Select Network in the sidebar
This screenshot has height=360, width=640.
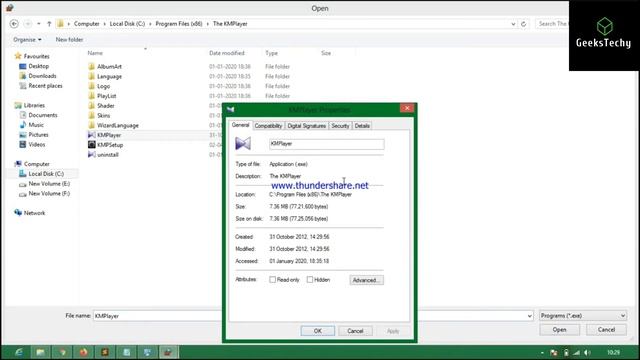point(34,213)
